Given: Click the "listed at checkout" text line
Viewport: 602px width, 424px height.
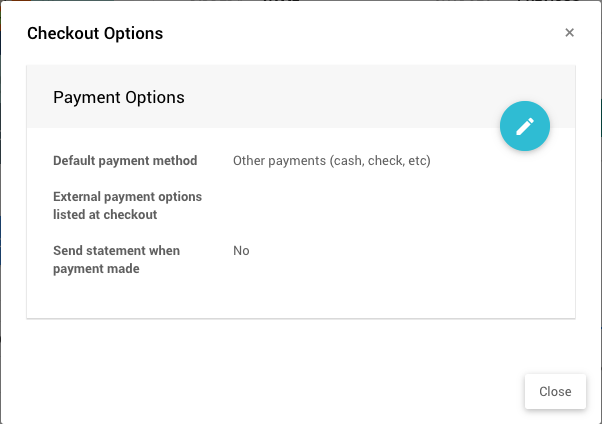Looking at the screenshot, I should pyautogui.click(x=105, y=215).
